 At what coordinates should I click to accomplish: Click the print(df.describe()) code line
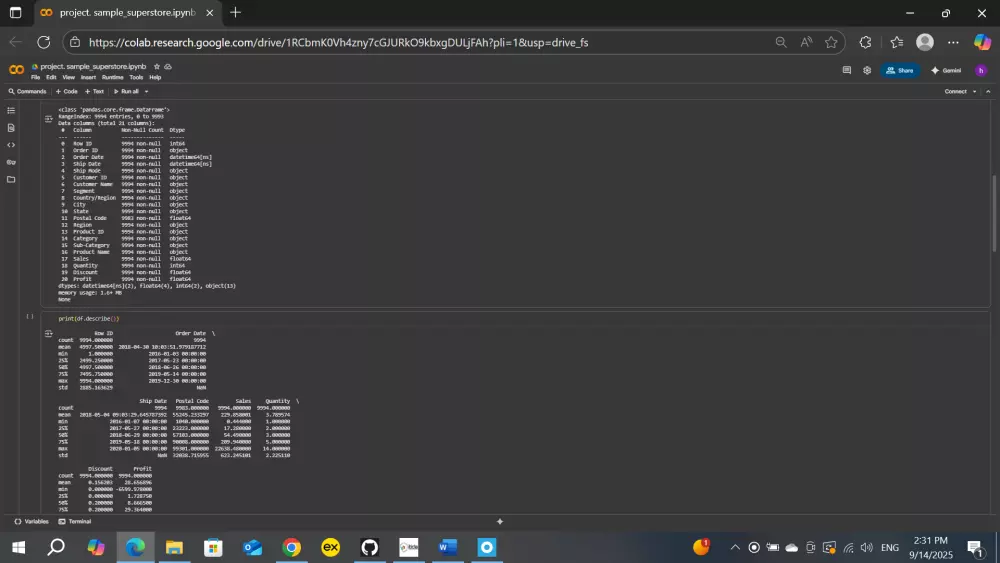pos(89,318)
